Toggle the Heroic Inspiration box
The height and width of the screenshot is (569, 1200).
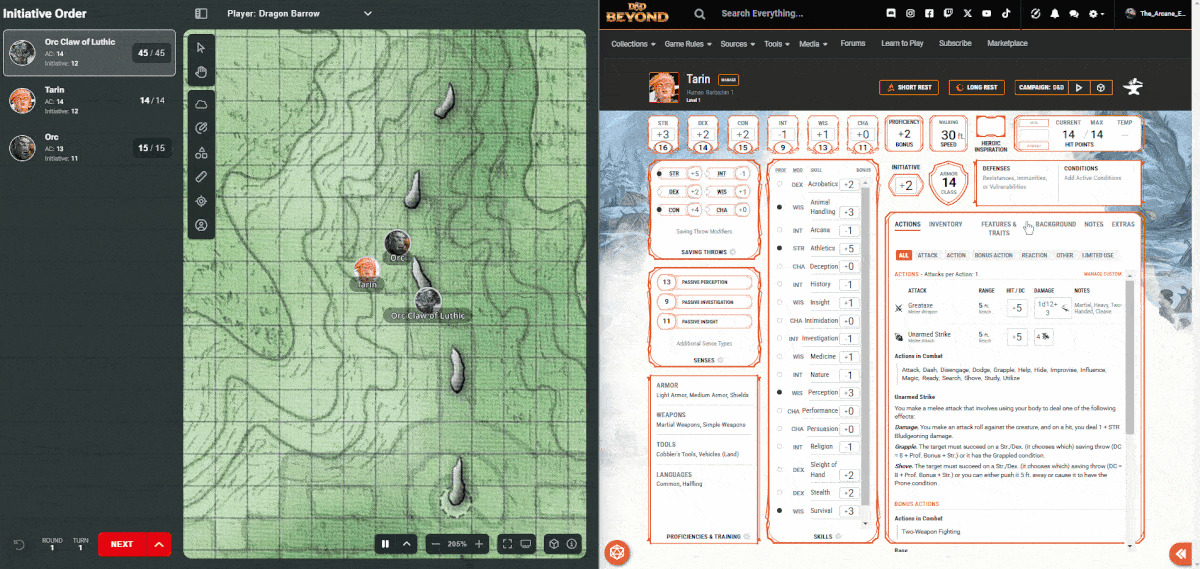(989, 129)
